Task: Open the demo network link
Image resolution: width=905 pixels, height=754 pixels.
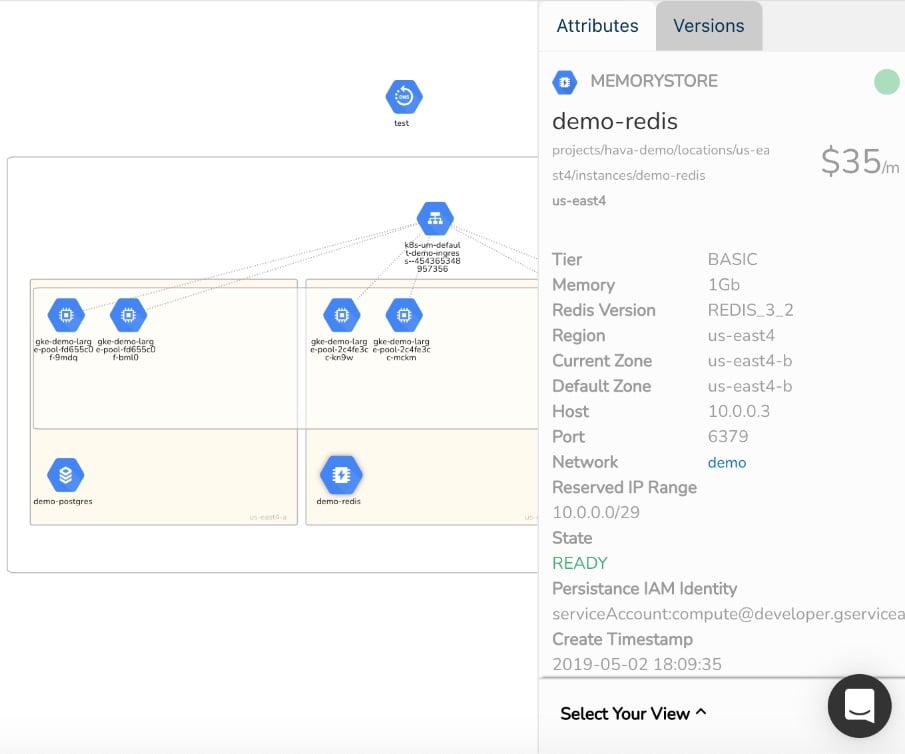Action: [726, 462]
